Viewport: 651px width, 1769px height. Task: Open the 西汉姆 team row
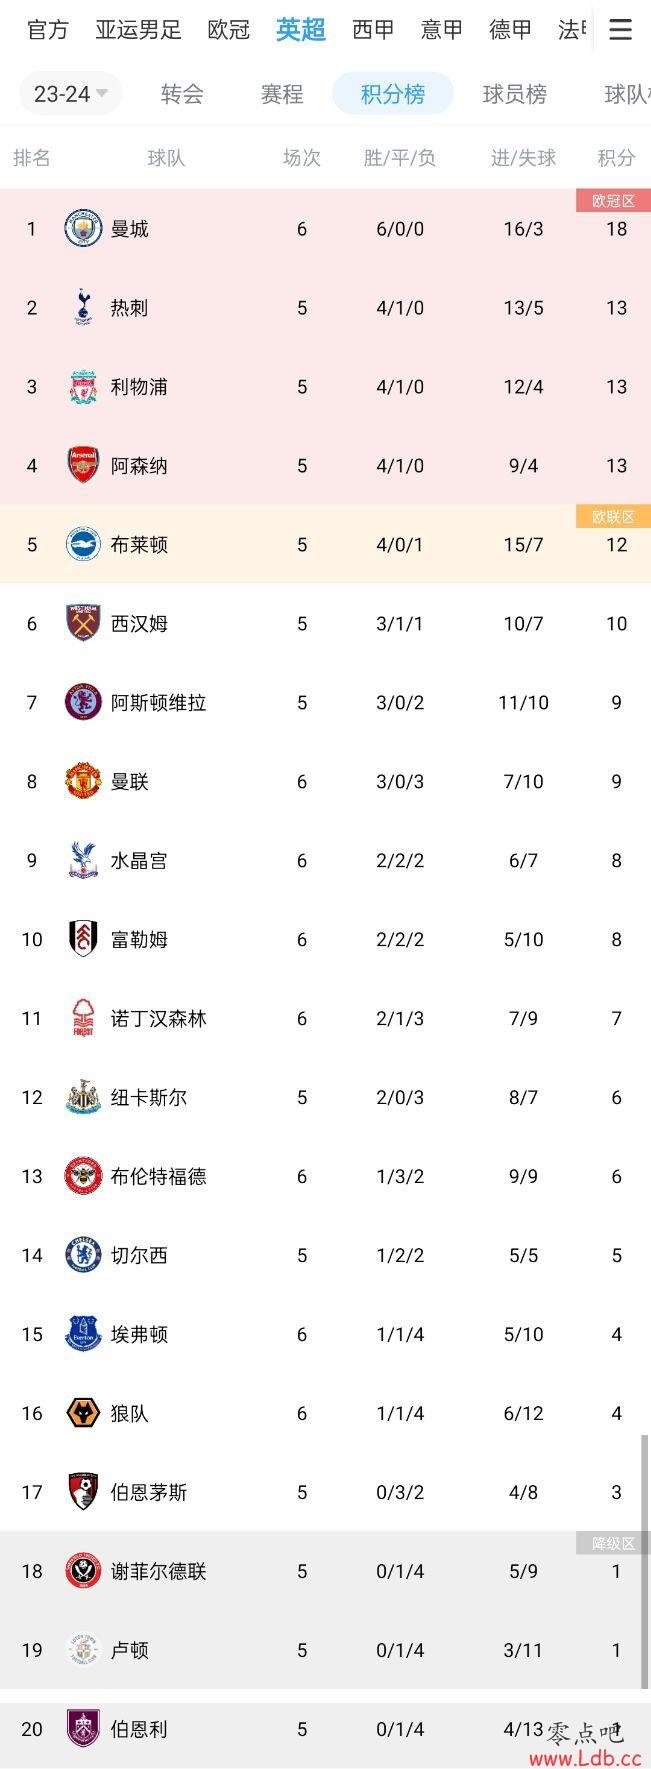coord(325,624)
